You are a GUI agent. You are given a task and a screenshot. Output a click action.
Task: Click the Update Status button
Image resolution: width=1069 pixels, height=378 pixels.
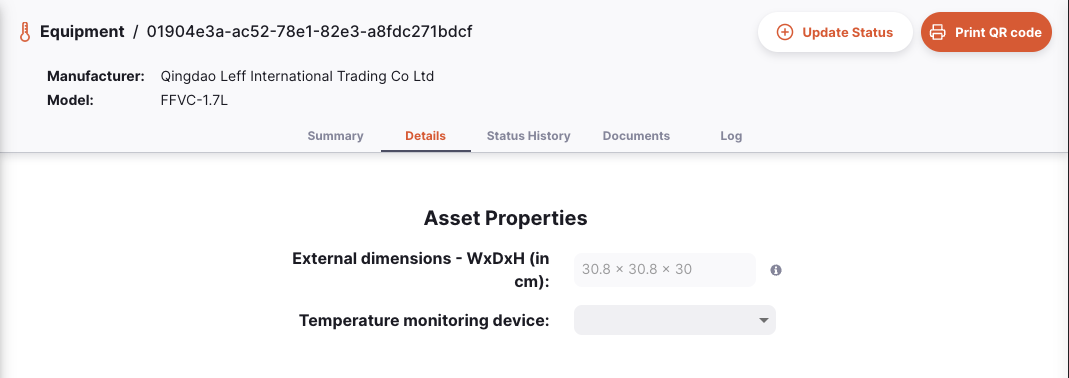point(835,32)
